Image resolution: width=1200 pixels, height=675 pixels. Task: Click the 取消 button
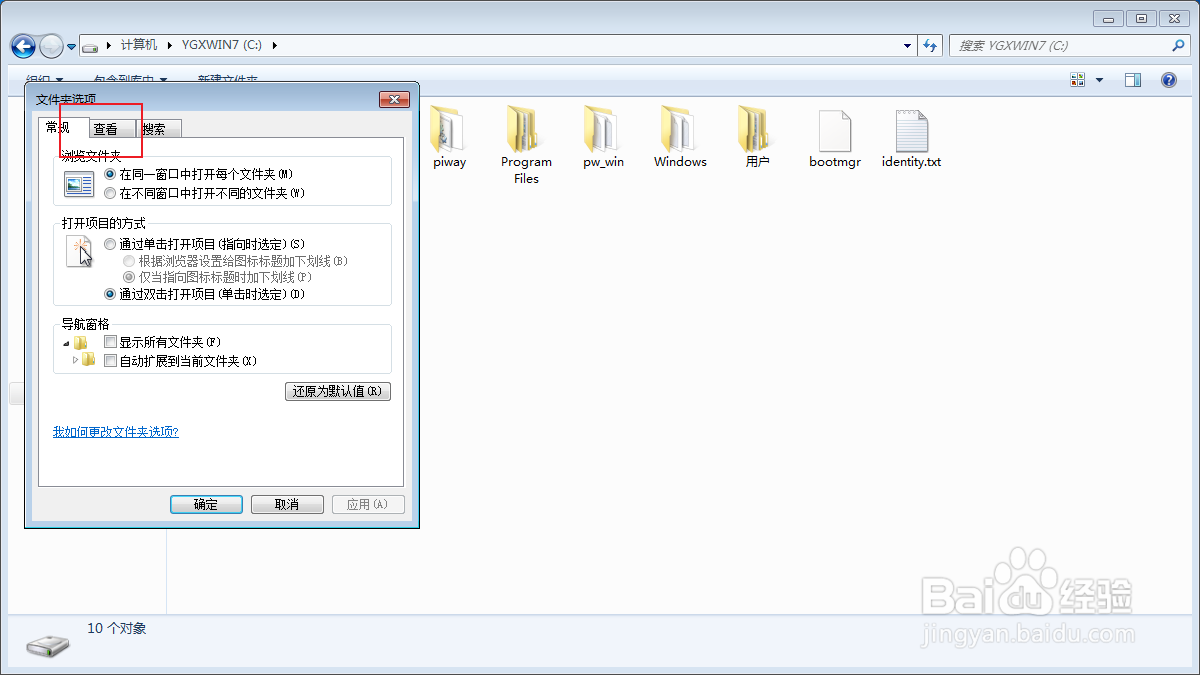[x=287, y=504]
